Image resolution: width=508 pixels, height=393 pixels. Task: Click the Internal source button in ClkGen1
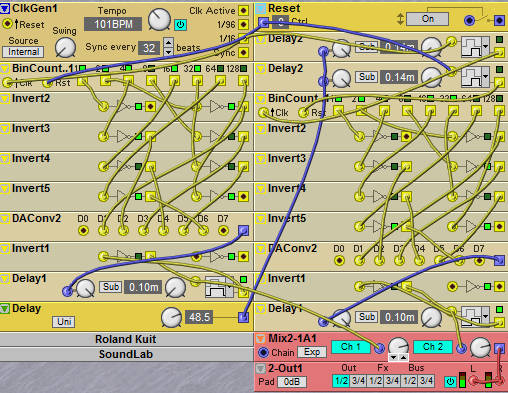tap(23, 52)
